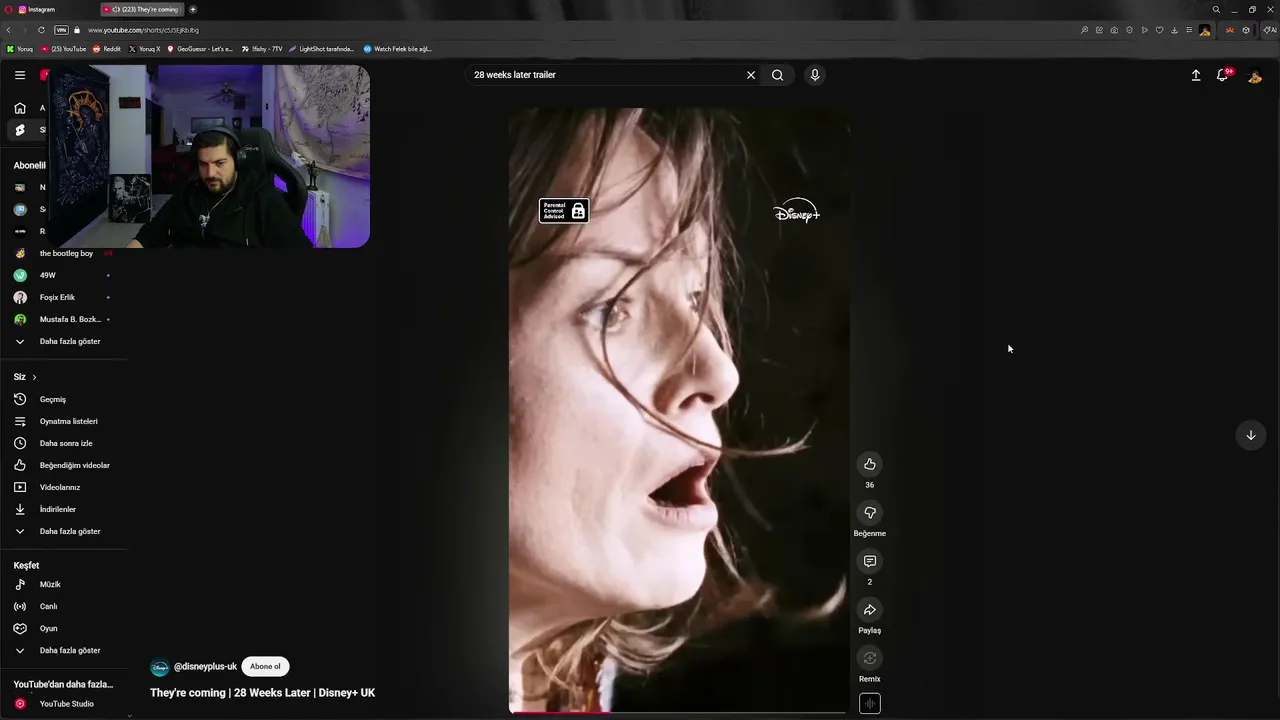Open Watch Felek bile ağl... bookmark
This screenshot has height=720, width=1280.
(x=398, y=48)
